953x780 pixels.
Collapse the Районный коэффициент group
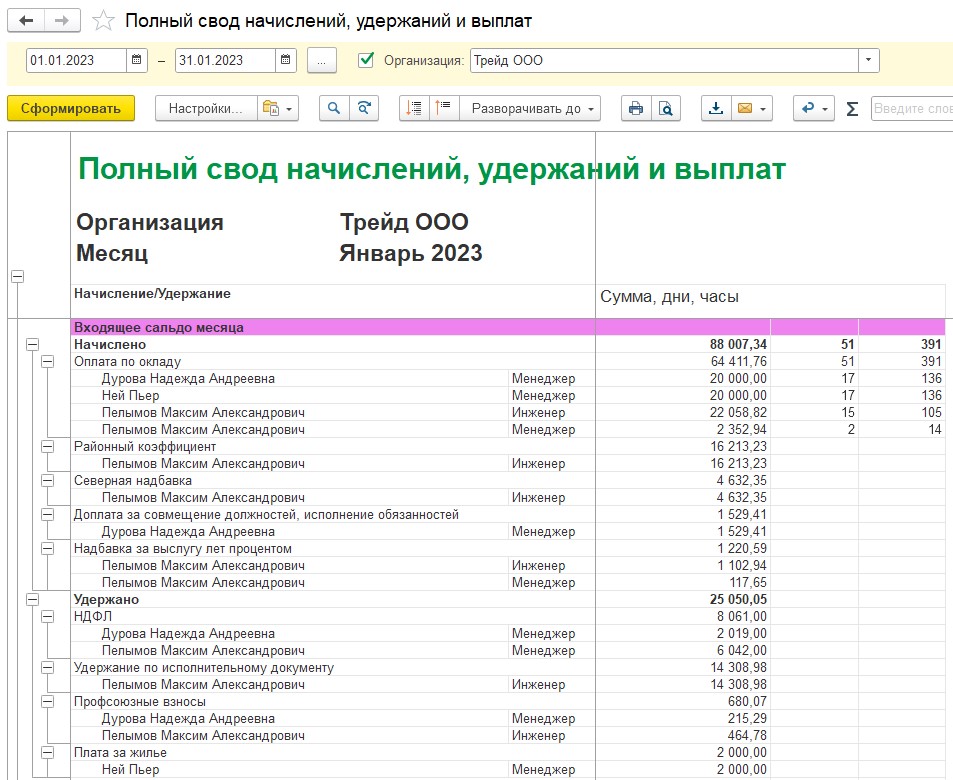point(47,447)
